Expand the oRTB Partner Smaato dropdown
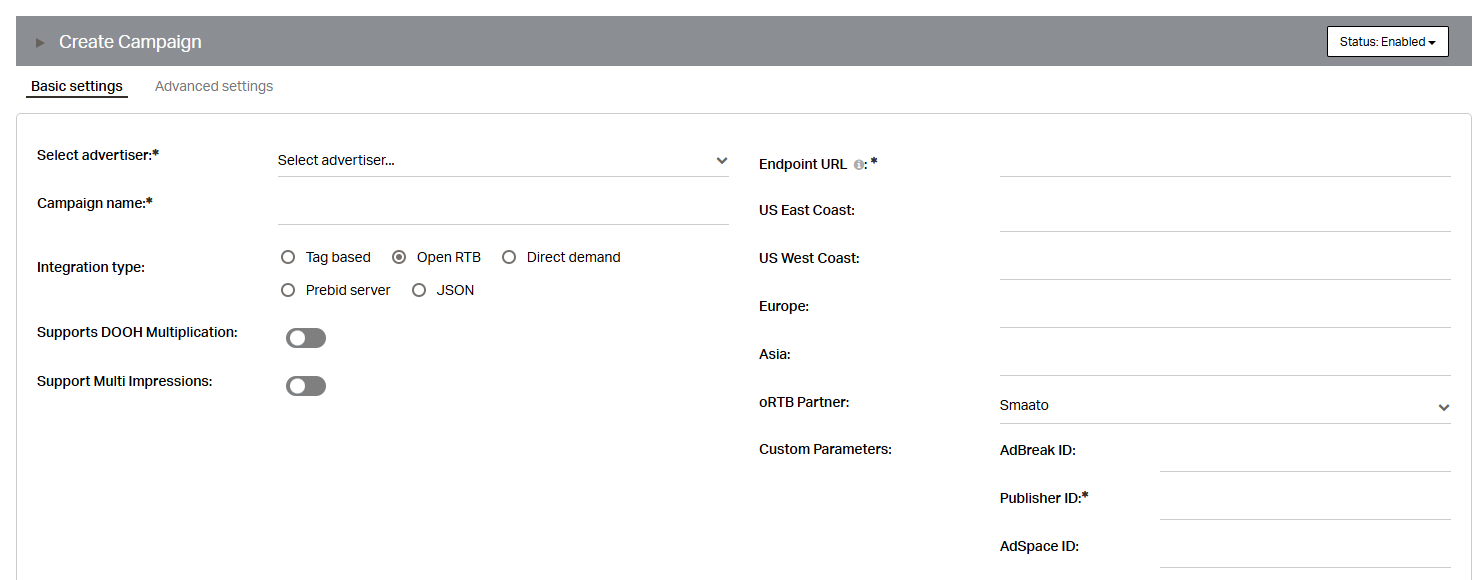This screenshot has width=1475, height=580. [1225, 406]
